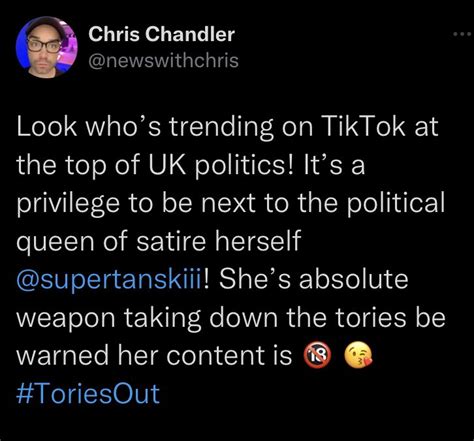Click the display name Chris Chandler
The width and height of the screenshot is (474, 441).
pyautogui.click(x=162, y=34)
